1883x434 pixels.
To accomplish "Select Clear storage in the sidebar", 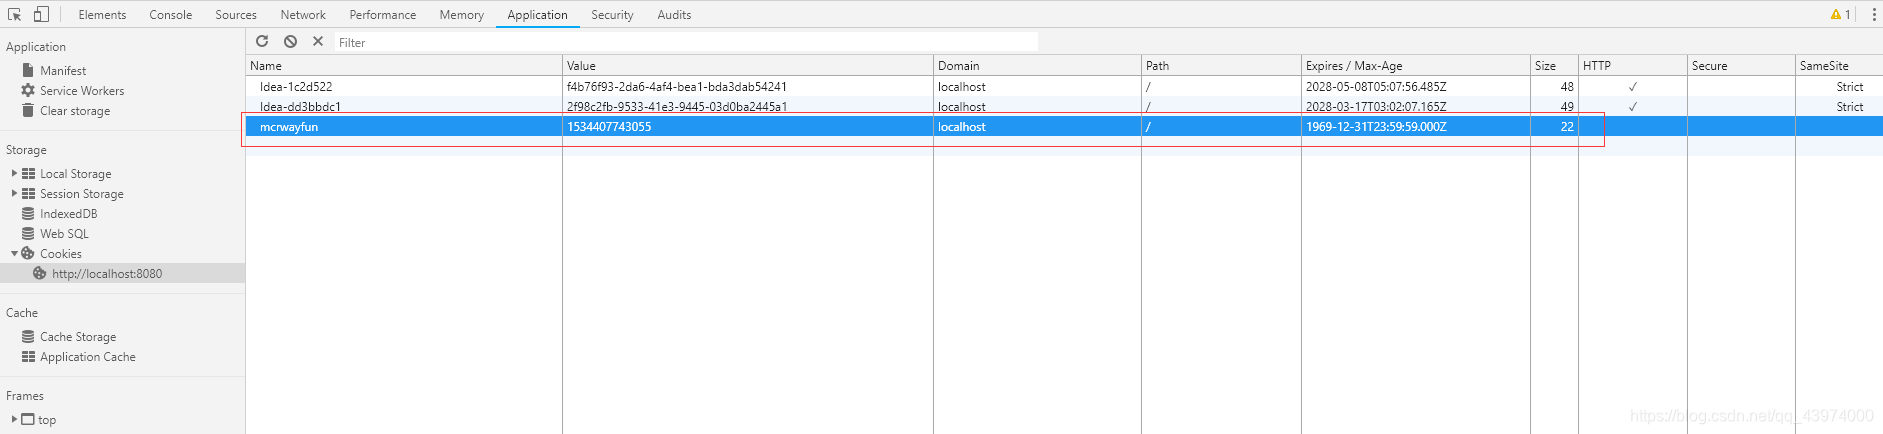I will [x=75, y=110].
